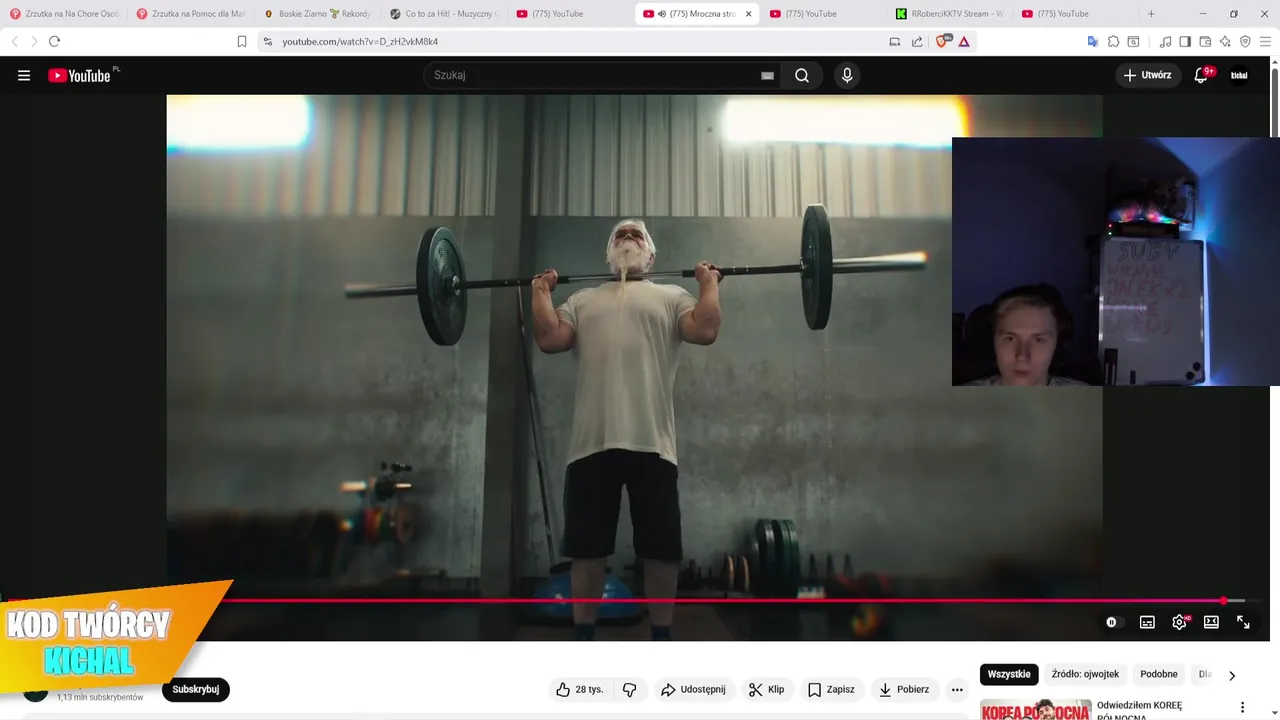Open KOREA PÓŁNOCNA suggested video thumbnail
The image size is (1280, 720).
(x=1035, y=709)
